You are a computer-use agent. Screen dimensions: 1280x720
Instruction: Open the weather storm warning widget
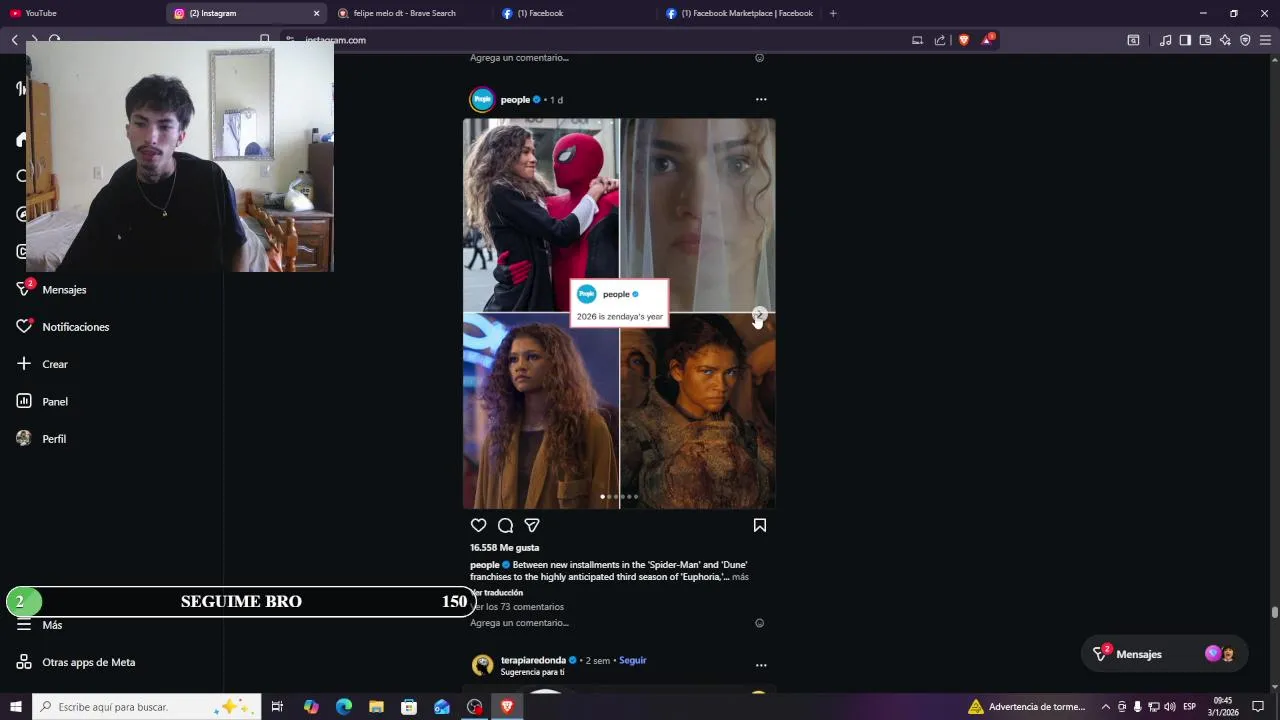pyautogui.click(x=1028, y=707)
